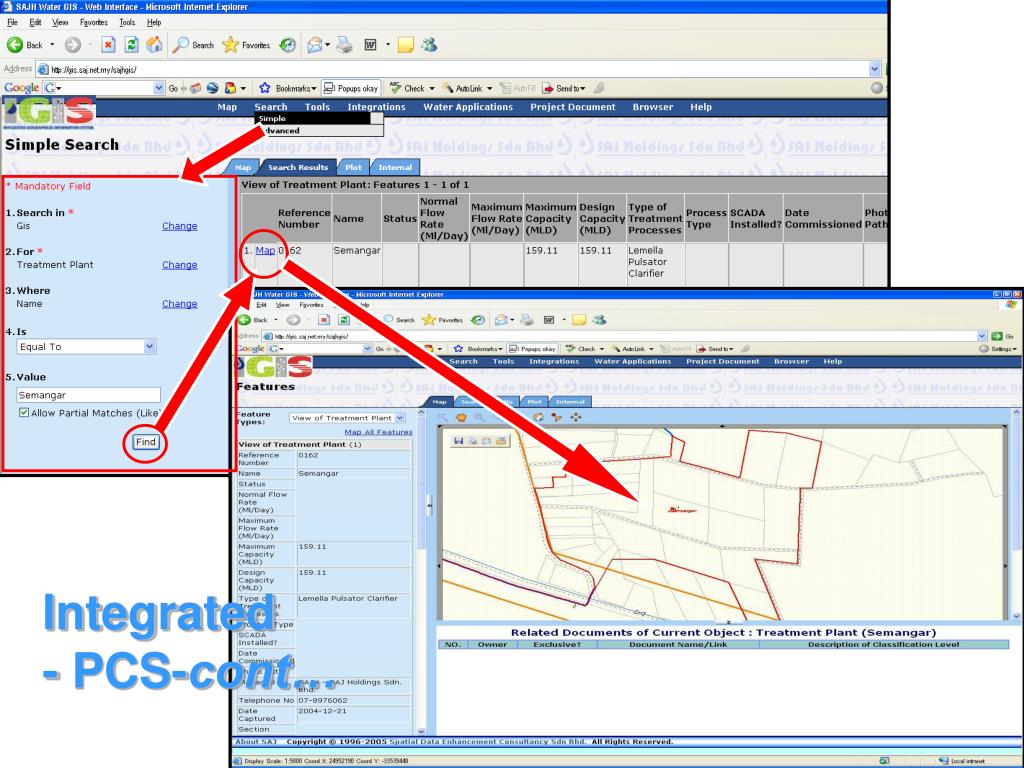Click the AutoLink button in top Google toolbar
This screenshot has width=1024, height=768.
tap(463, 88)
